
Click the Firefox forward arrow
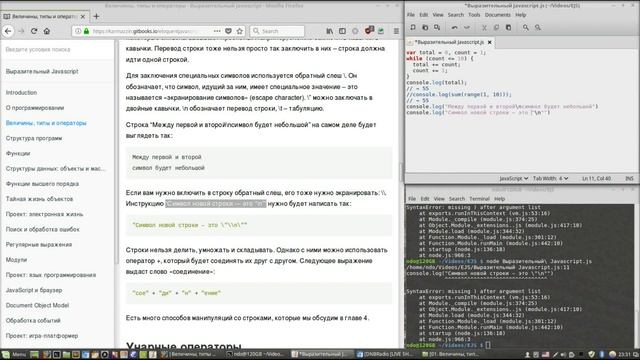point(21,31)
